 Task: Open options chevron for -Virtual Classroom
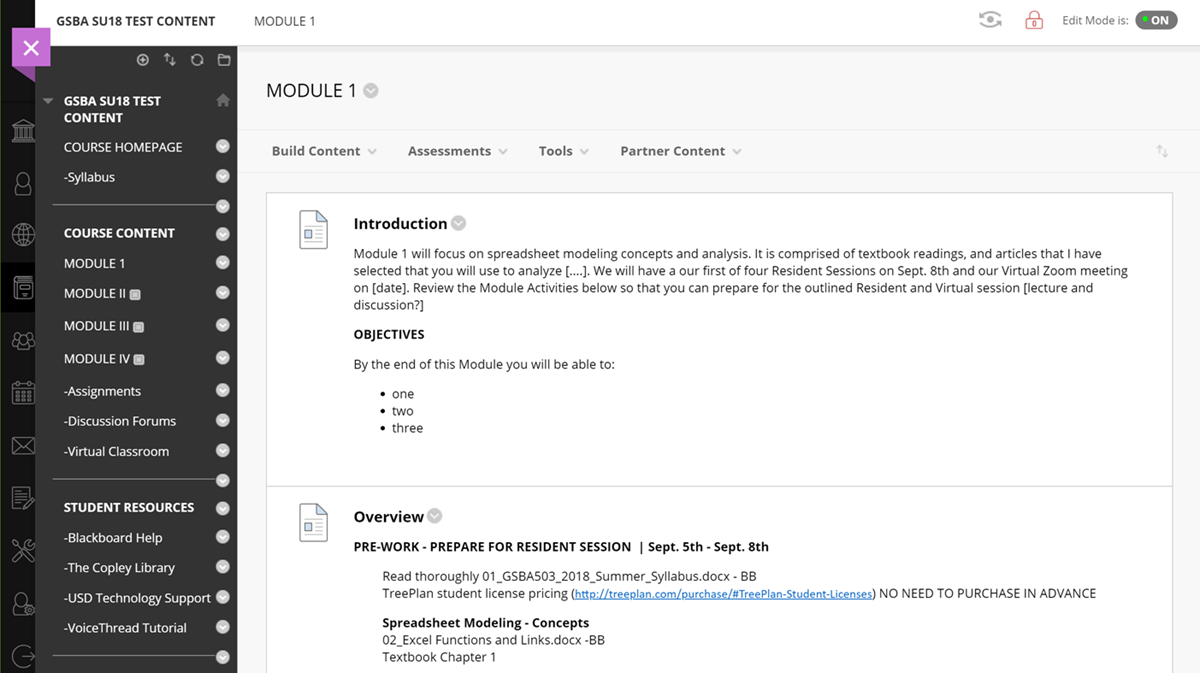pyautogui.click(x=223, y=450)
